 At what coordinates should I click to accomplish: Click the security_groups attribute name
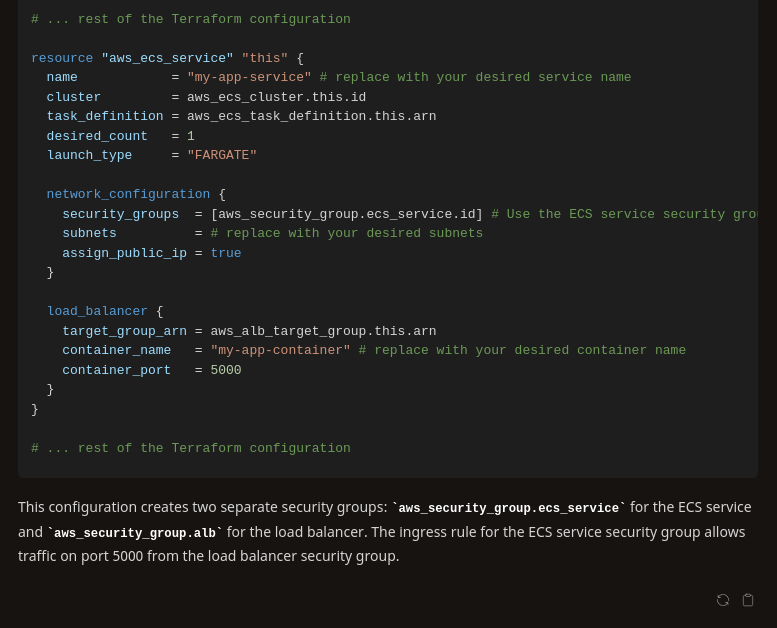tap(120, 214)
